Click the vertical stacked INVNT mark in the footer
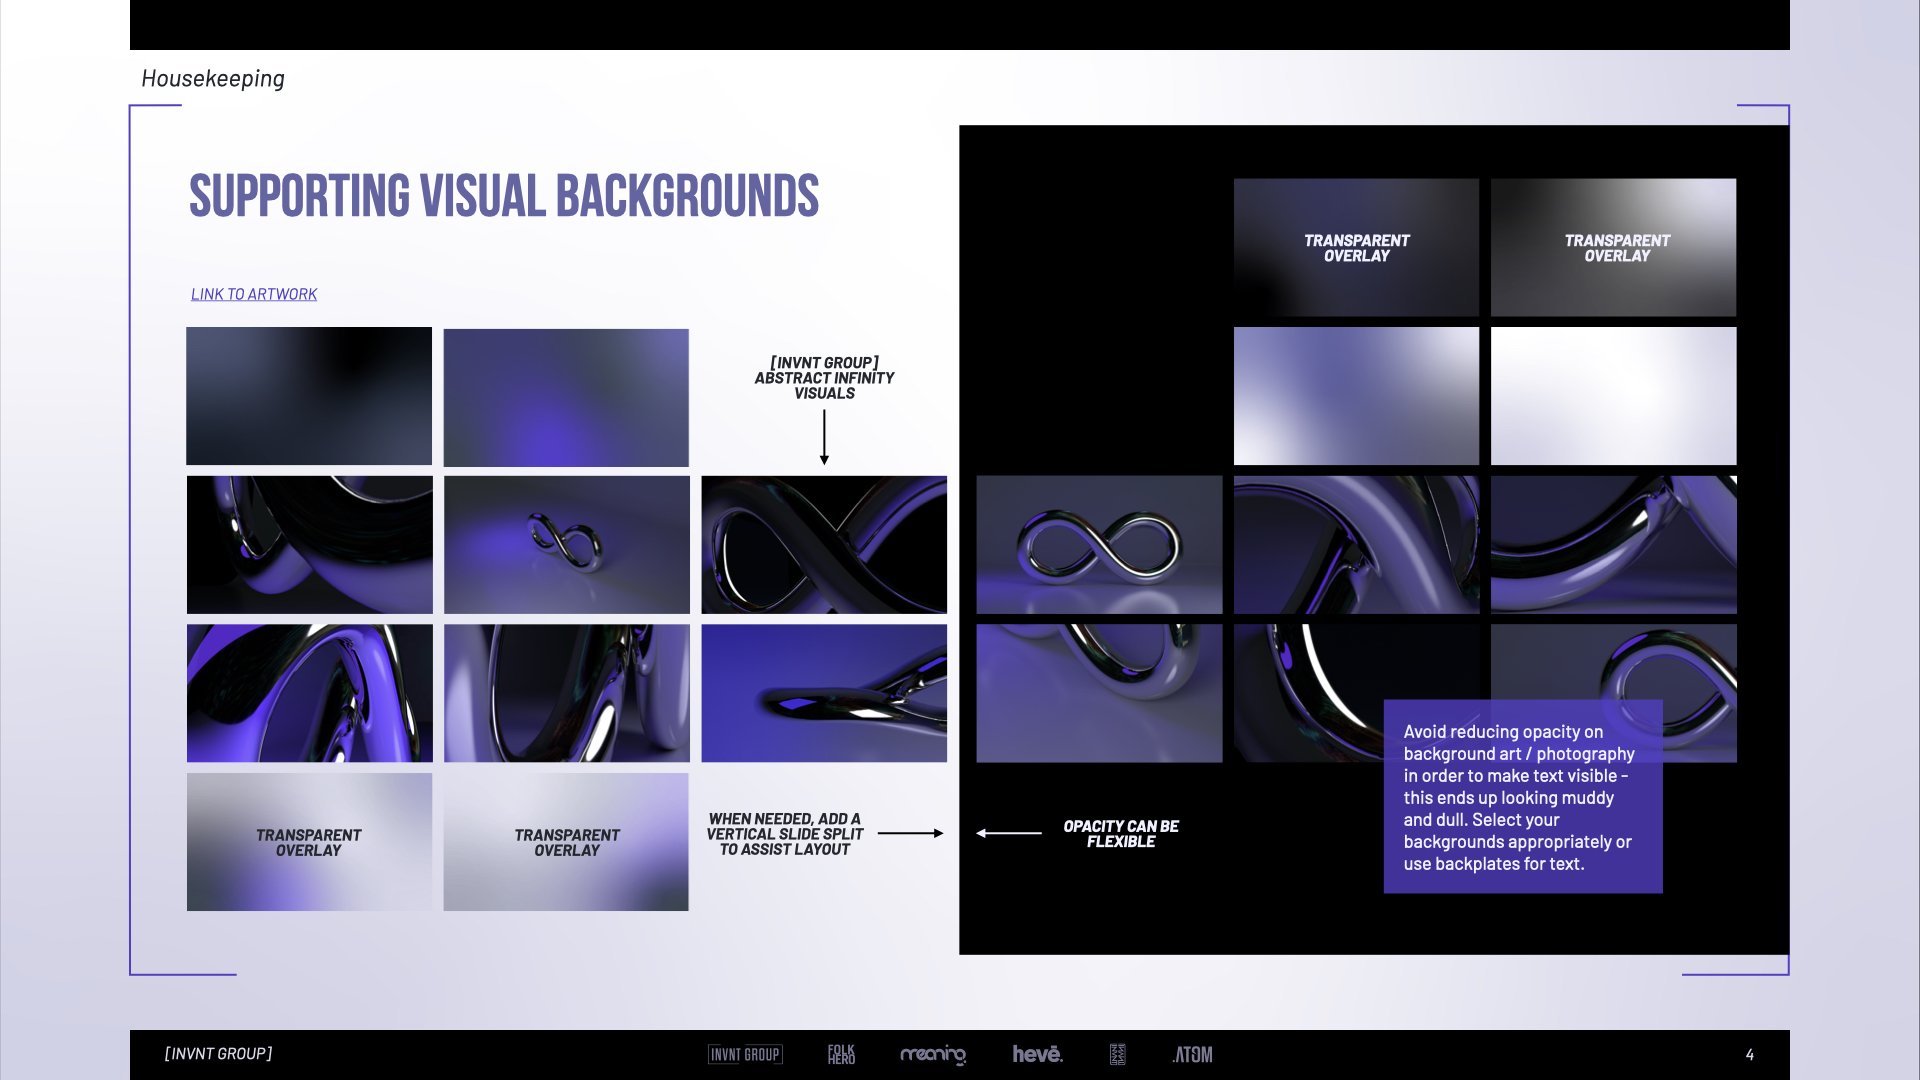This screenshot has width=1920, height=1080. pyautogui.click(x=1118, y=1054)
